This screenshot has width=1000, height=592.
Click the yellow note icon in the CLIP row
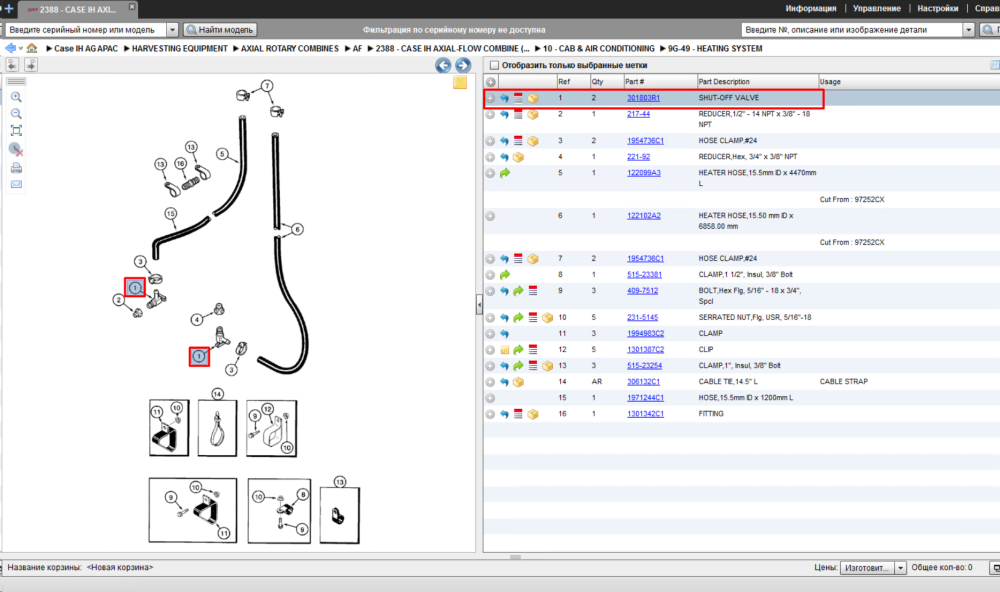pos(504,350)
